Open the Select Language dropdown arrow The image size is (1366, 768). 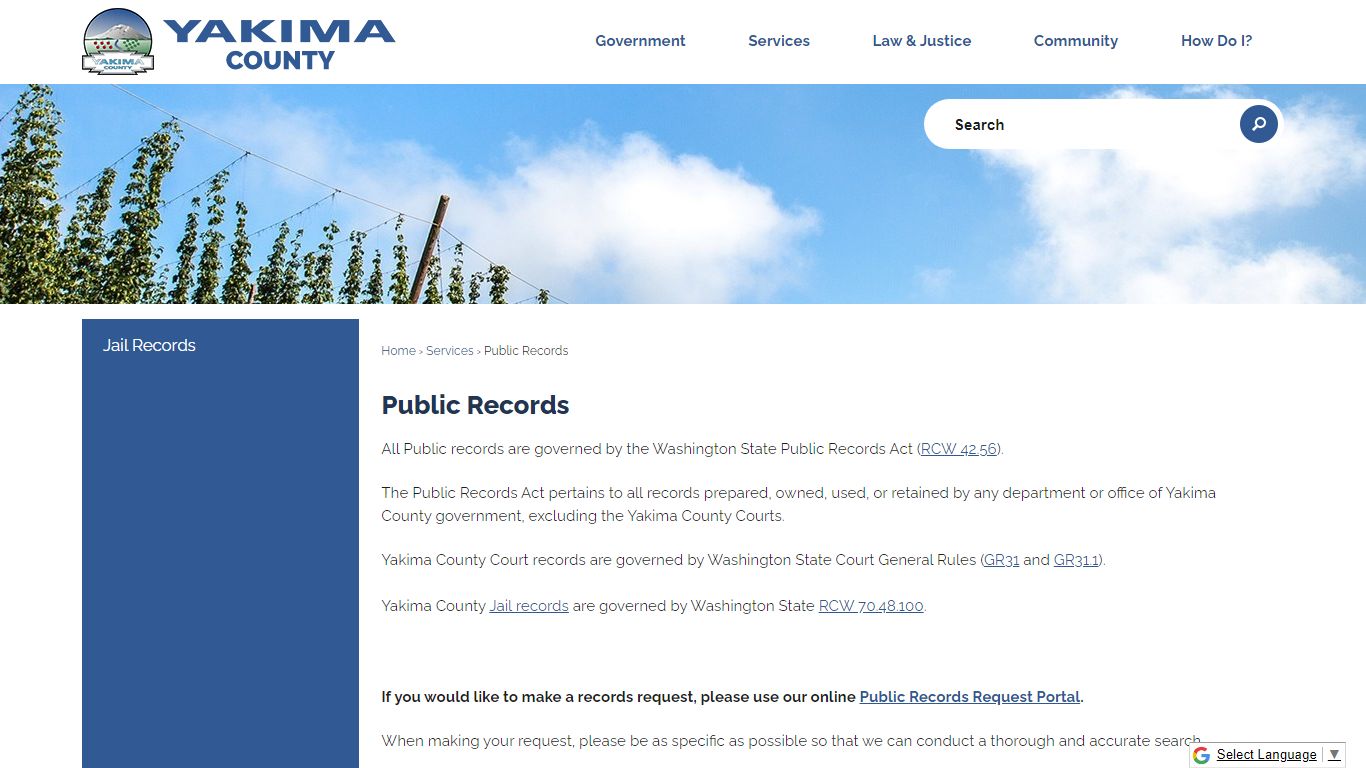[1334, 755]
